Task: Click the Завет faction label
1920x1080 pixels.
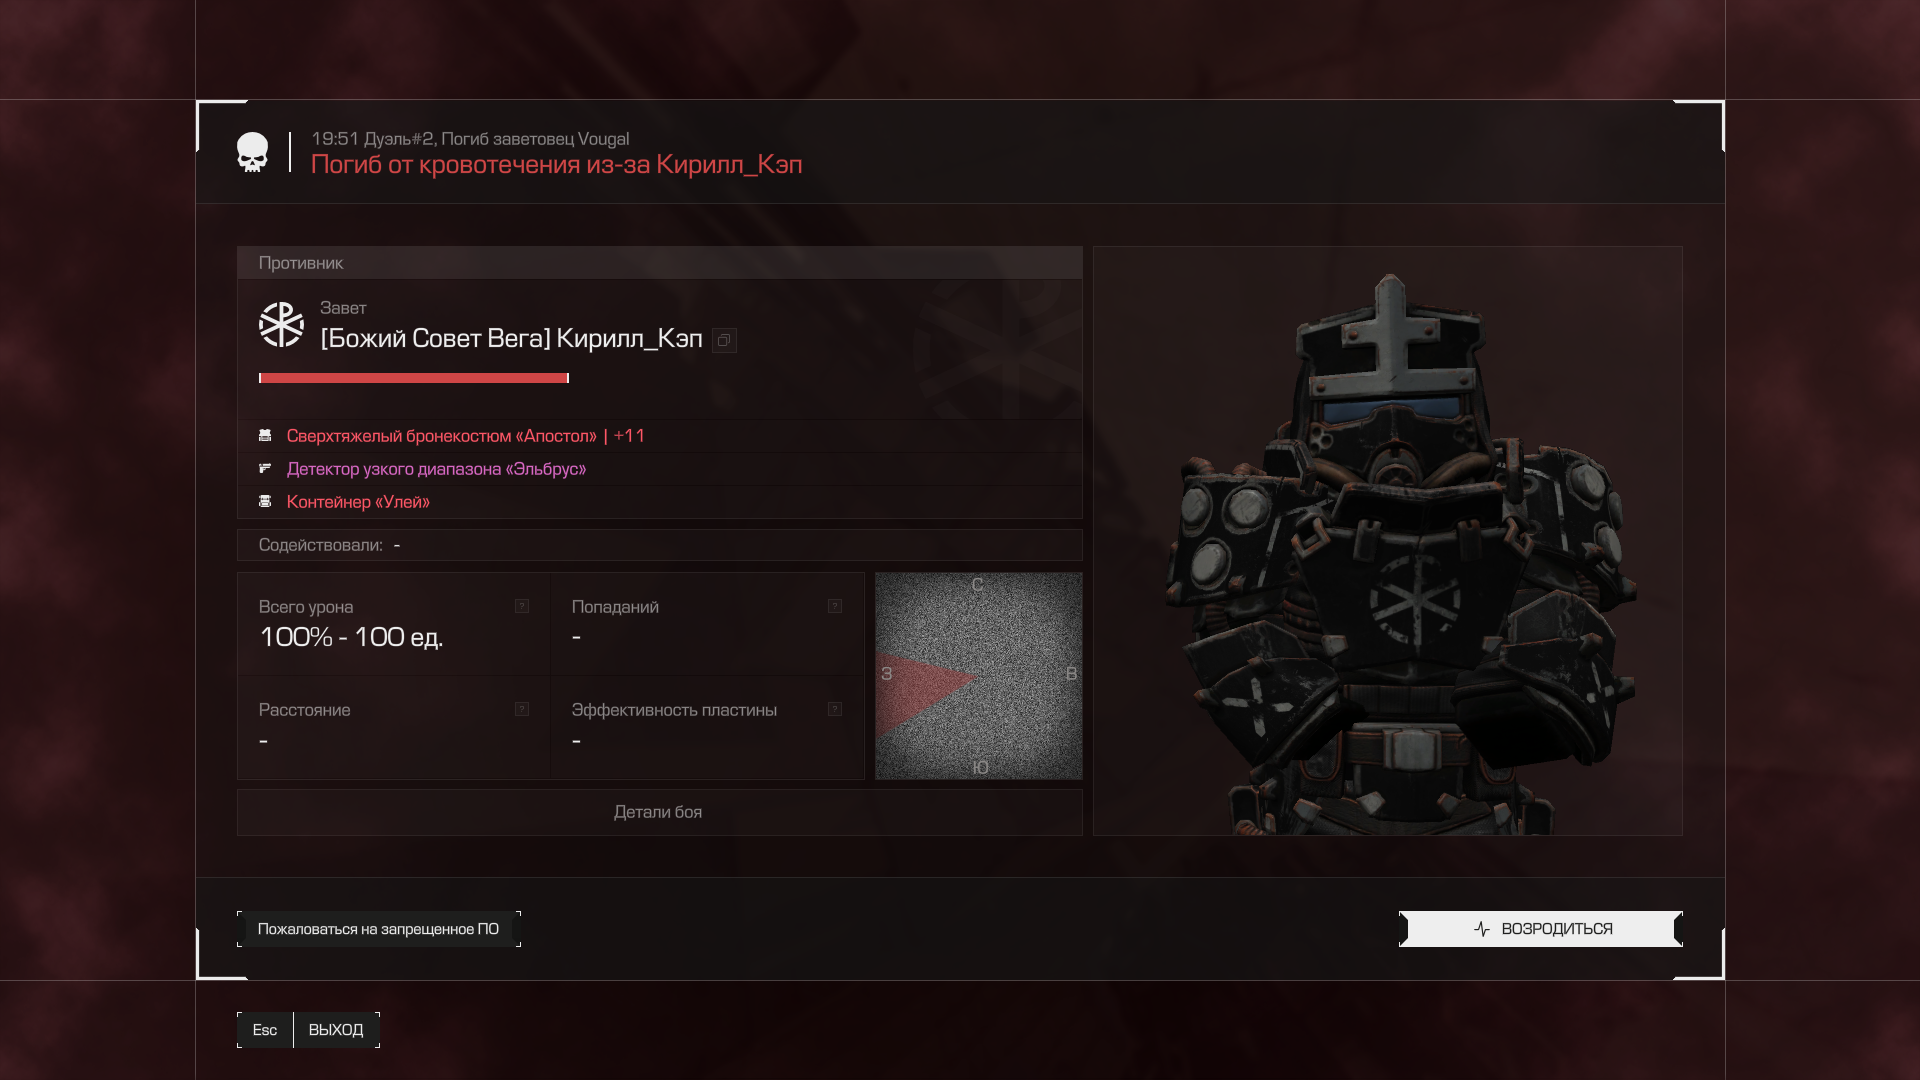Action: pos(343,308)
